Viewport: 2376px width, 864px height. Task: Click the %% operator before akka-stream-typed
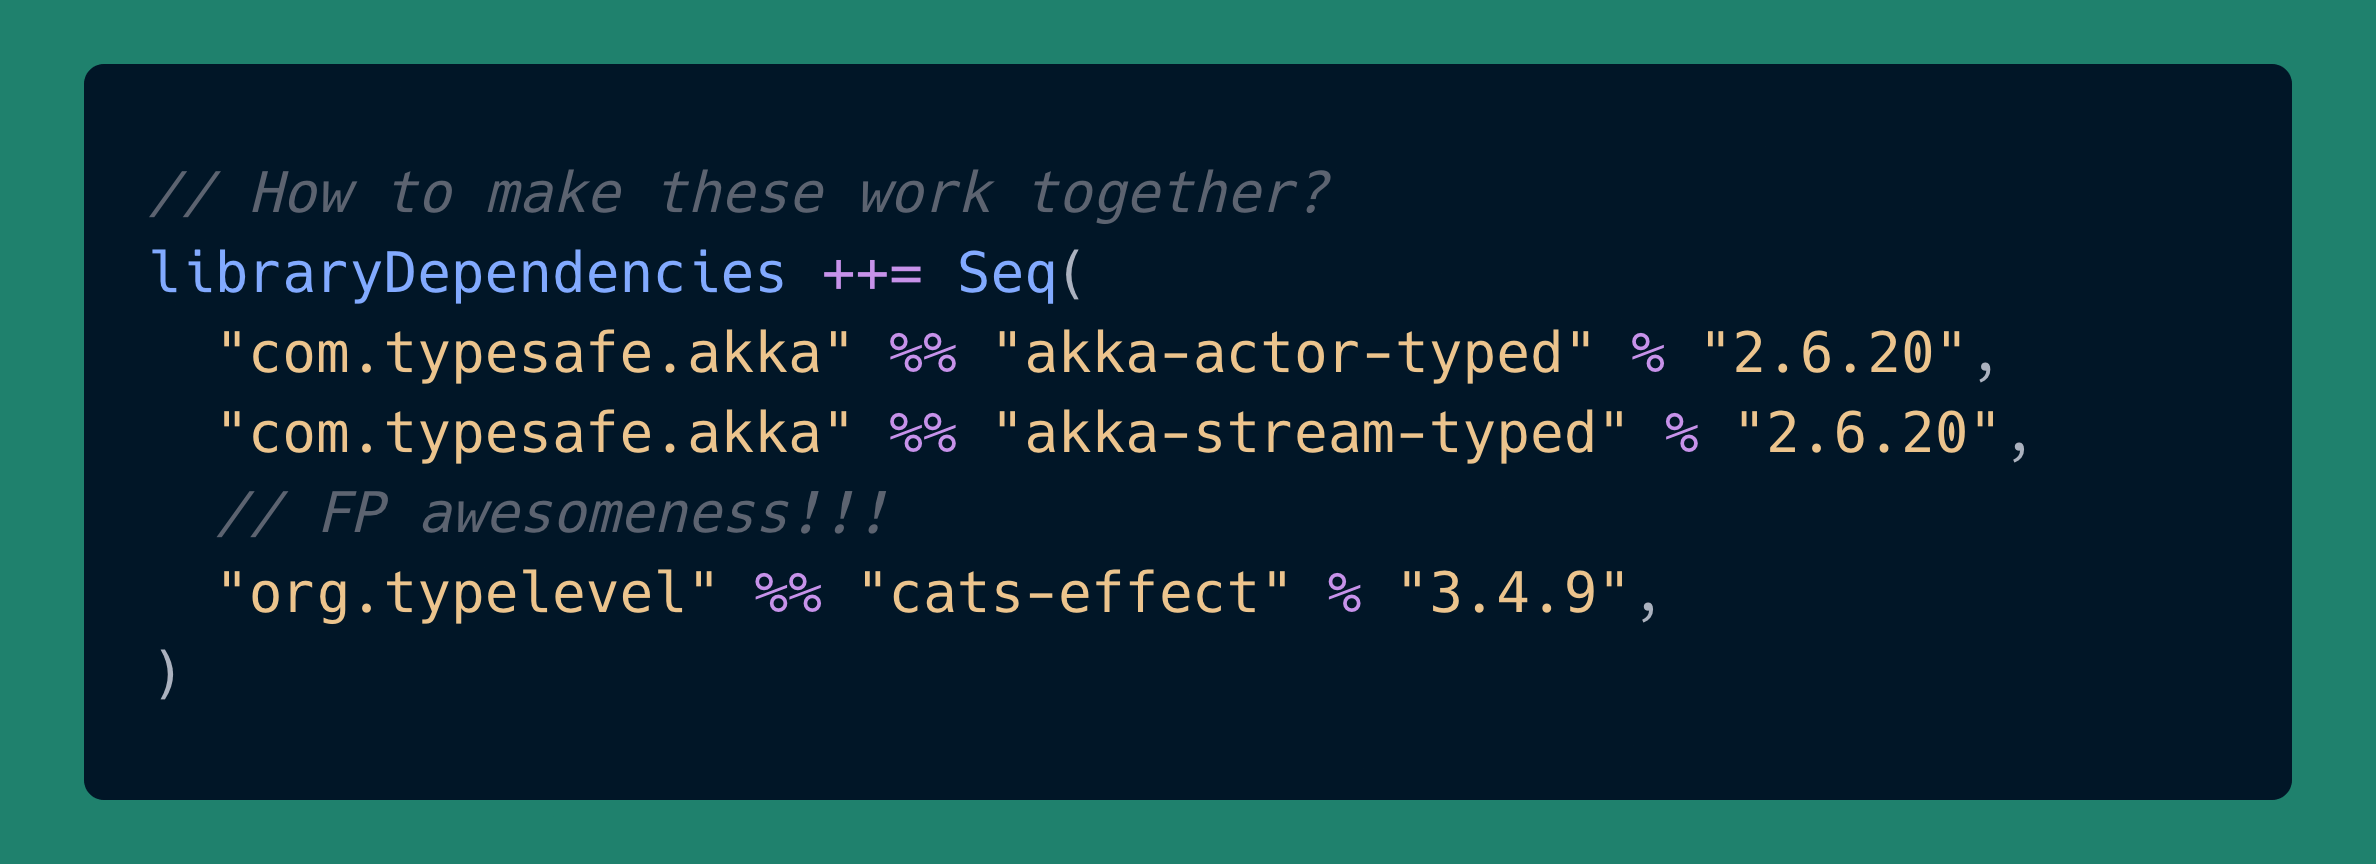coord(923,434)
